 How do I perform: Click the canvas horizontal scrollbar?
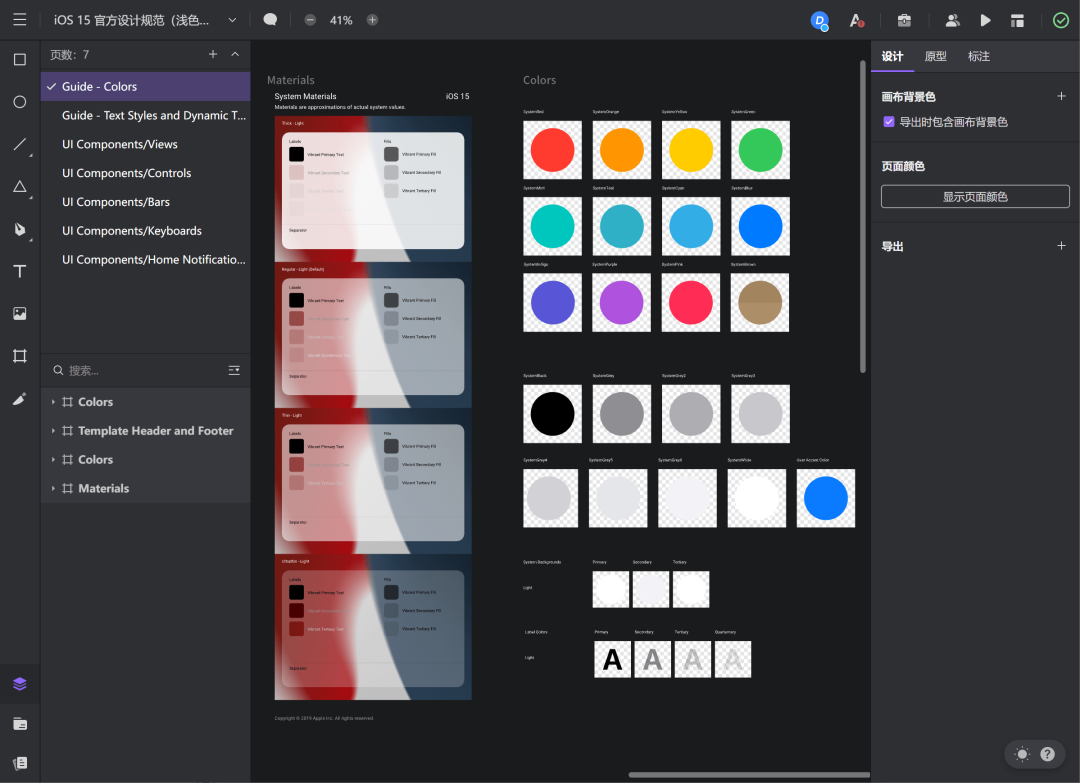[x=749, y=775]
